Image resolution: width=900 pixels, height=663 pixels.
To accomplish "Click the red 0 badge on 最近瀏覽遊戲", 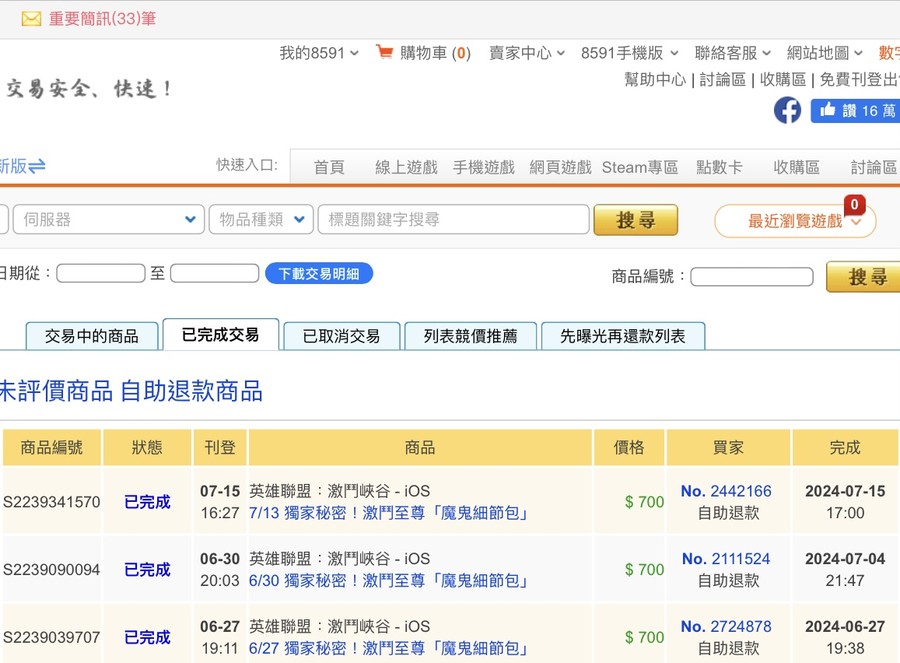I will click(854, 204).
